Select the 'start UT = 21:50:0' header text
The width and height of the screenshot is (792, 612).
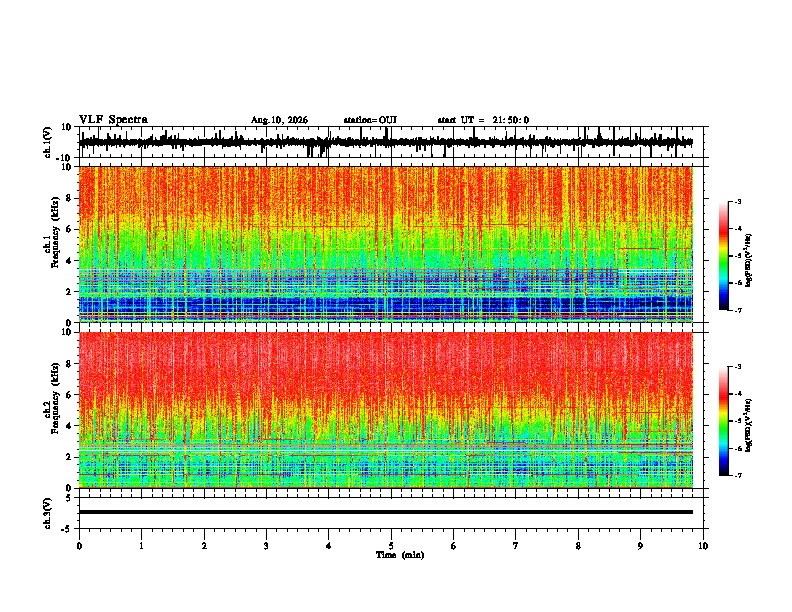(x=483, y=120)
